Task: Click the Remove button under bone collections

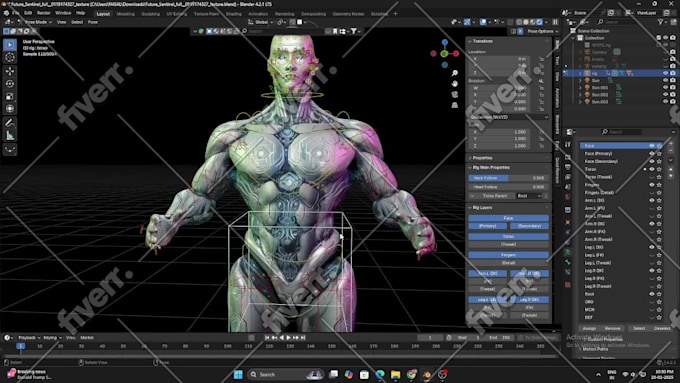Action: pos(612,328)
